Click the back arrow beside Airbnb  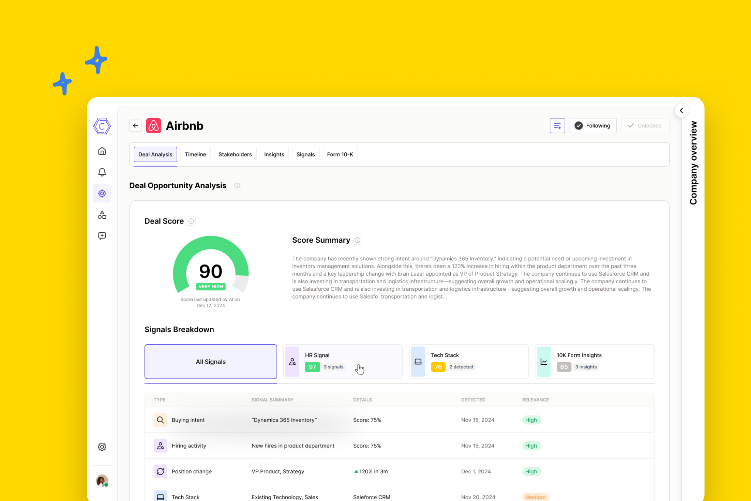135,126
